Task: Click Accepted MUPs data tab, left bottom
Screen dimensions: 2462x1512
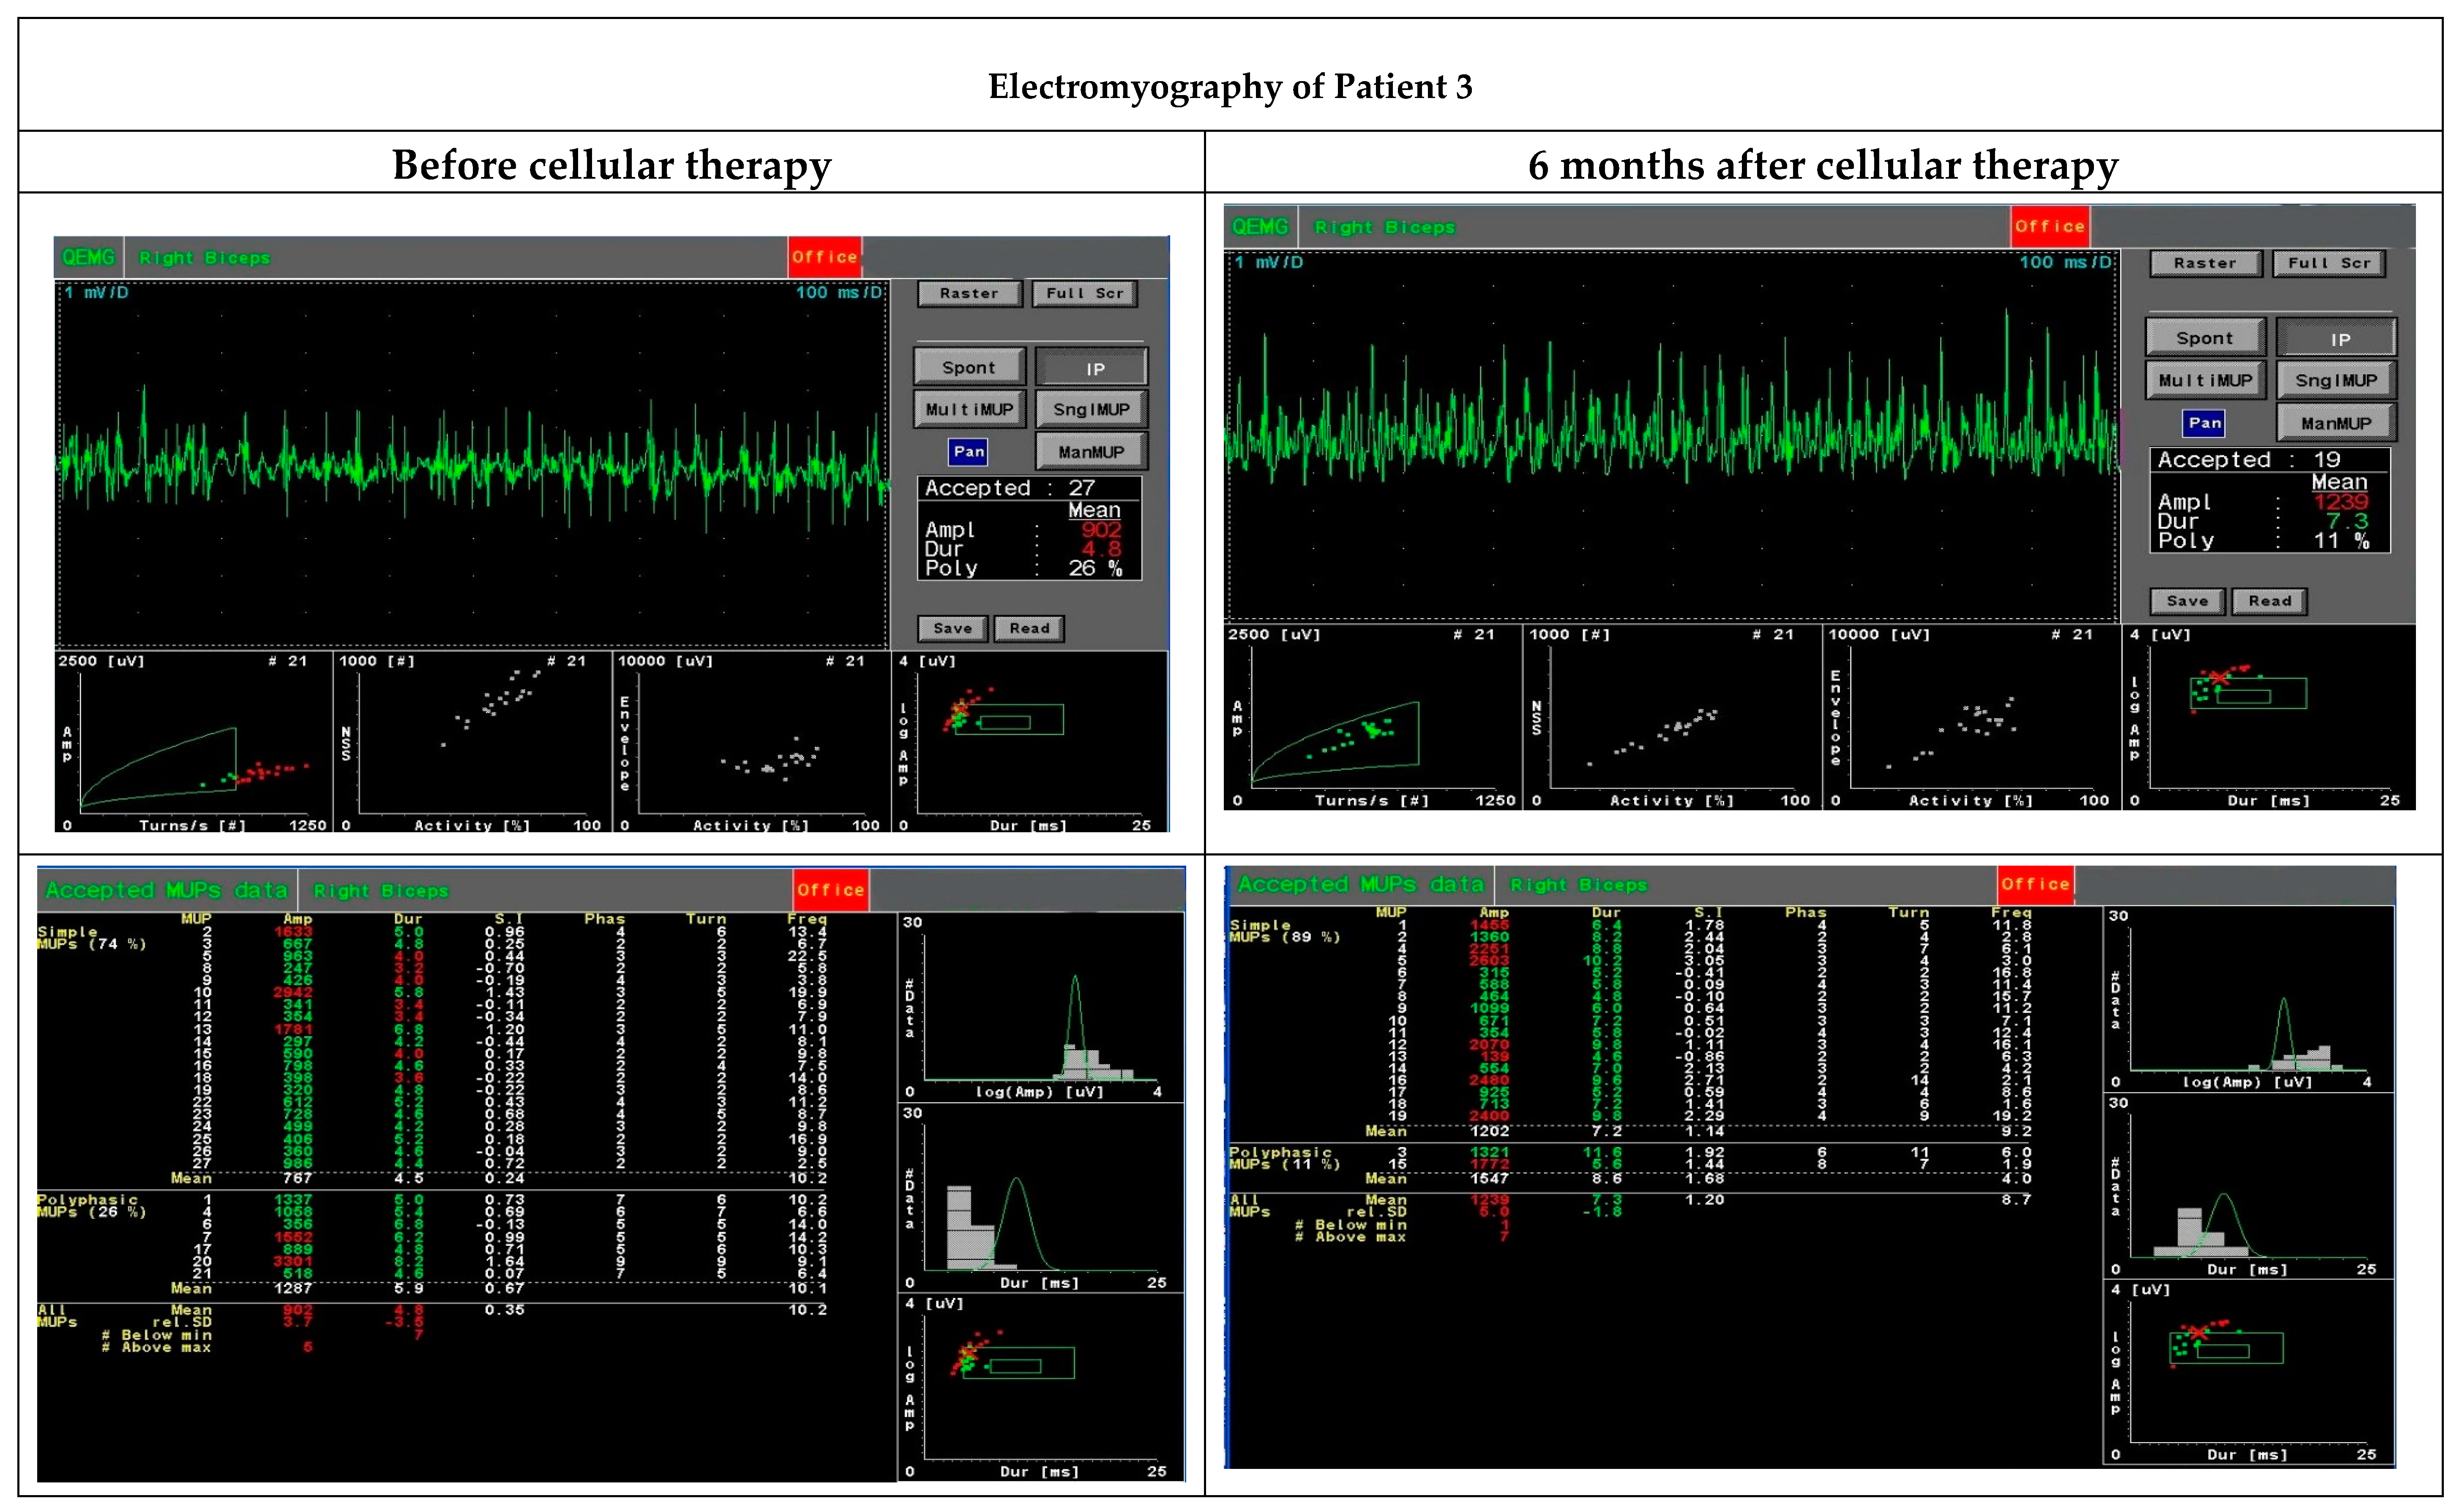Action: [x=166, y=890]
